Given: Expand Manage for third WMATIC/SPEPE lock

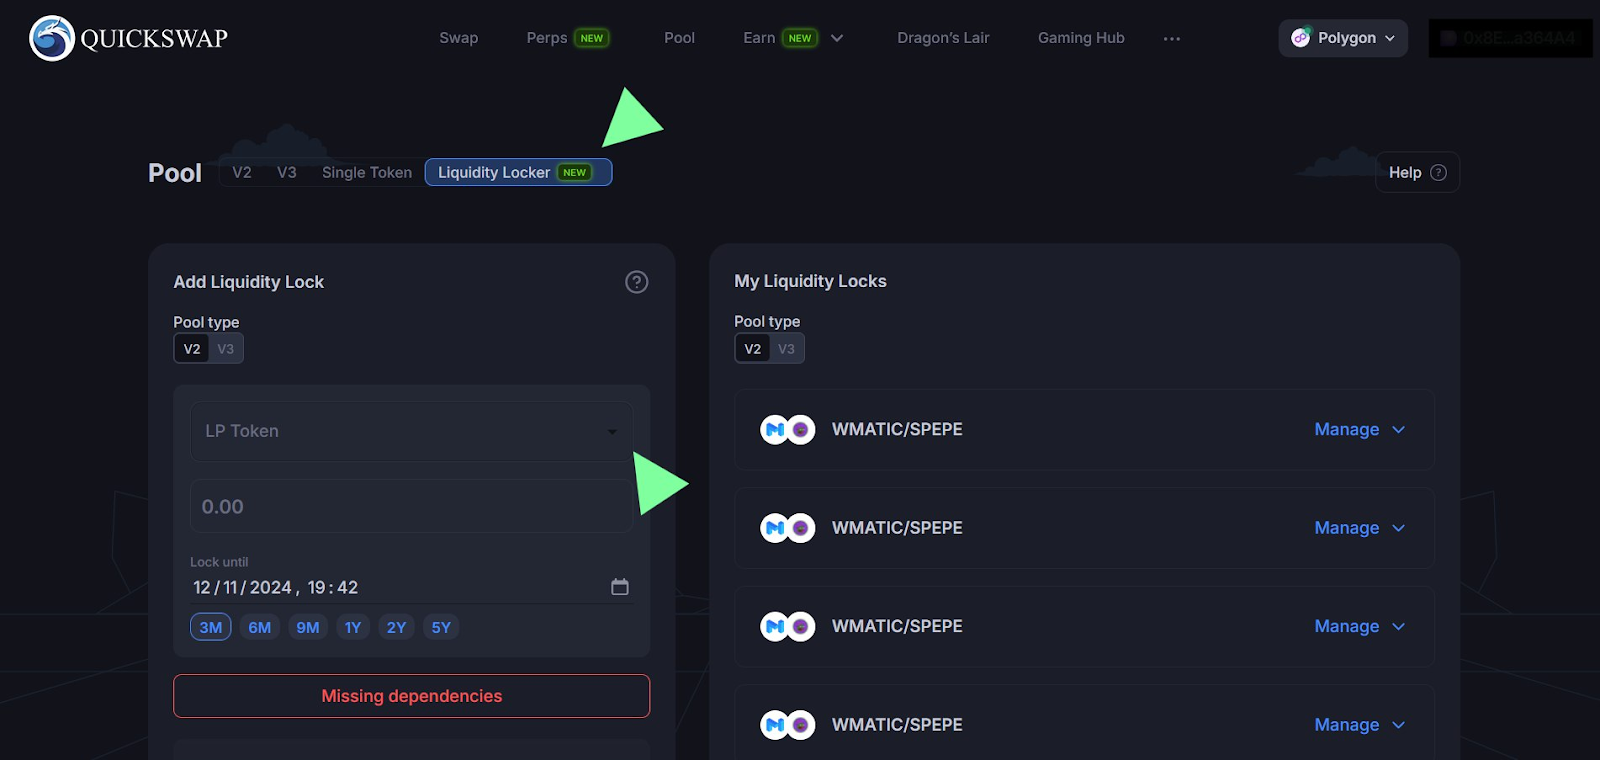Looking at the screenshot, I should (x=1360, y=627).
